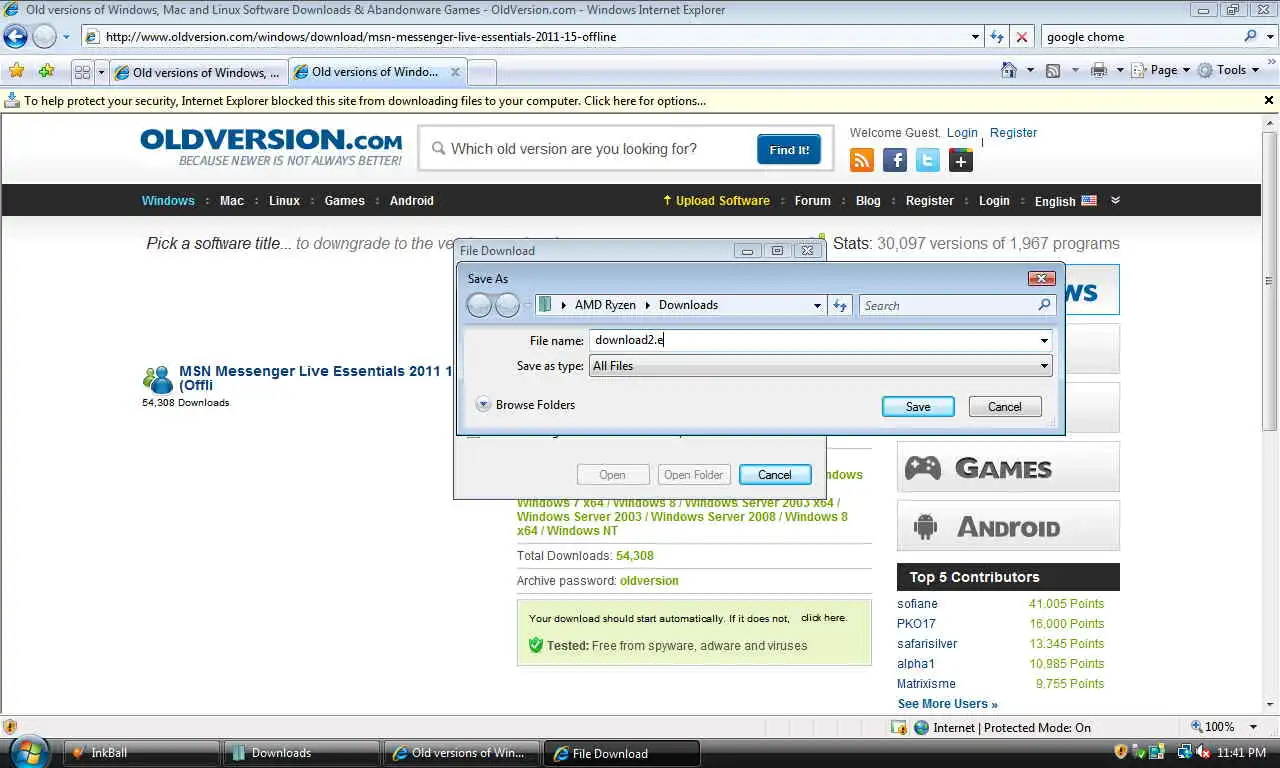1280x768 pixels.
Task: Click the Add to Favorites icon
Action: (x=46, y=71)
